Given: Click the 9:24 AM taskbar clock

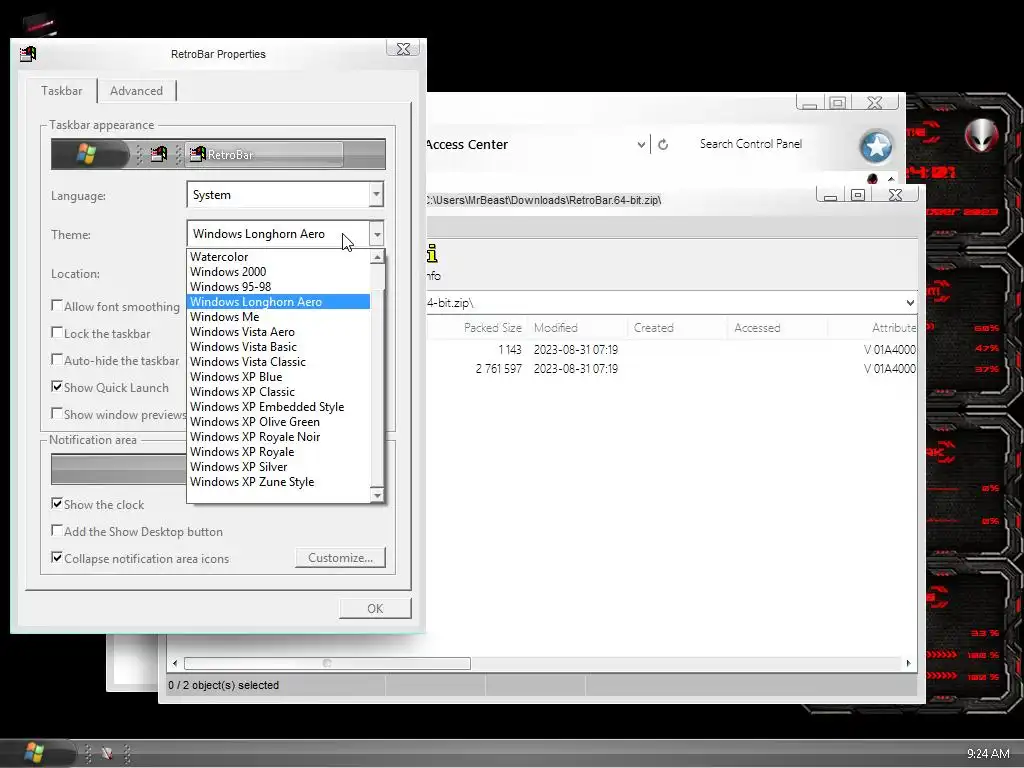Looking at the screenshot, I should (988, 754).
